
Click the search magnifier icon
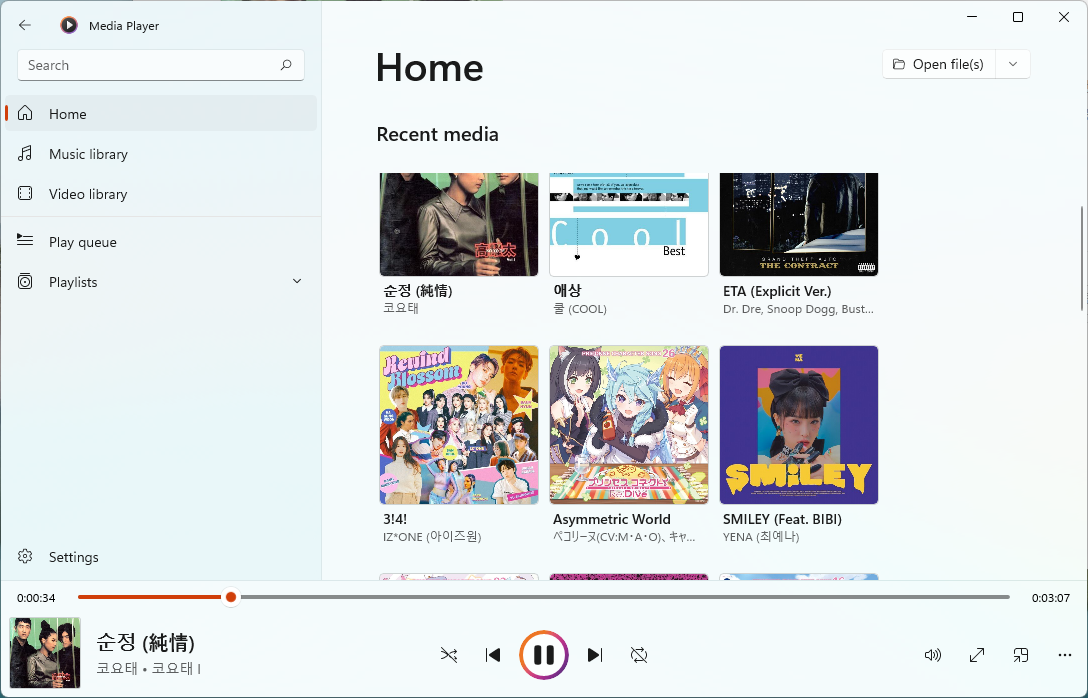(286, 65)
